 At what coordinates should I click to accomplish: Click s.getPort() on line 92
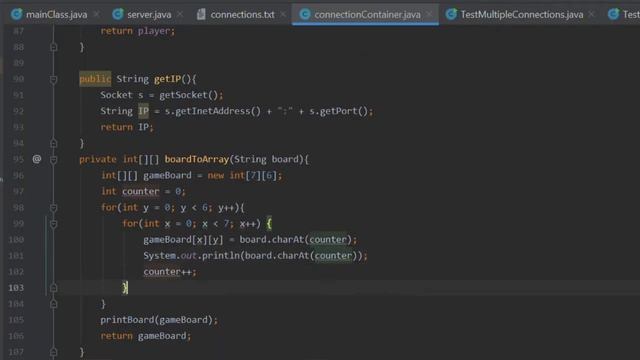[338, 111]
